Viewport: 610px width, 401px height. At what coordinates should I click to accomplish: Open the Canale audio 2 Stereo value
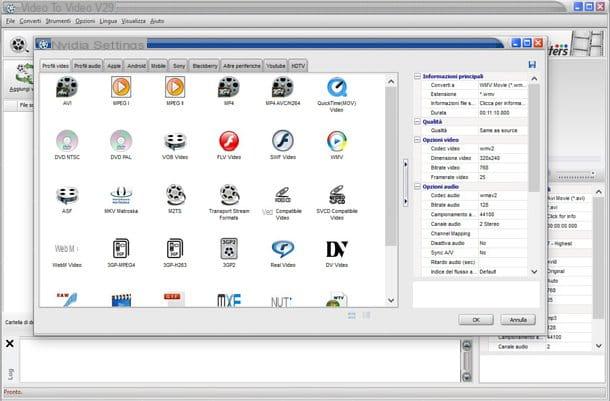click(x=502, y=224)
